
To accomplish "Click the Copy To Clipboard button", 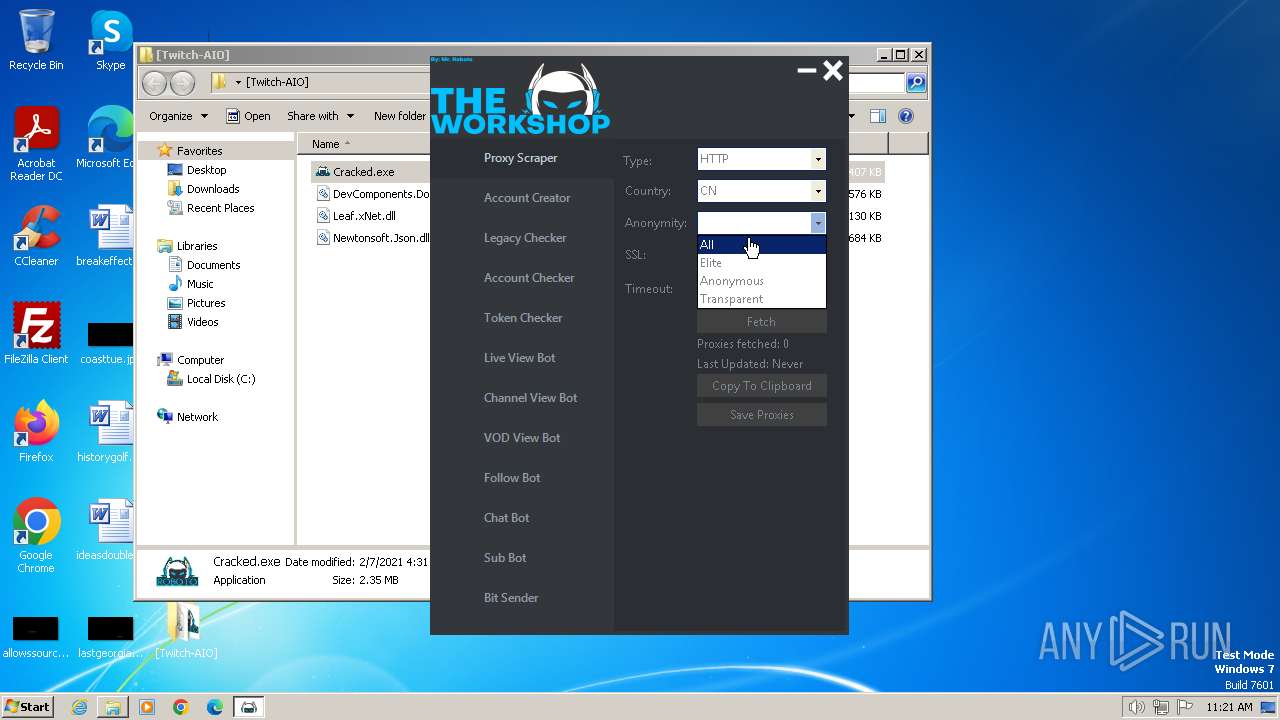I will (761, 386).
